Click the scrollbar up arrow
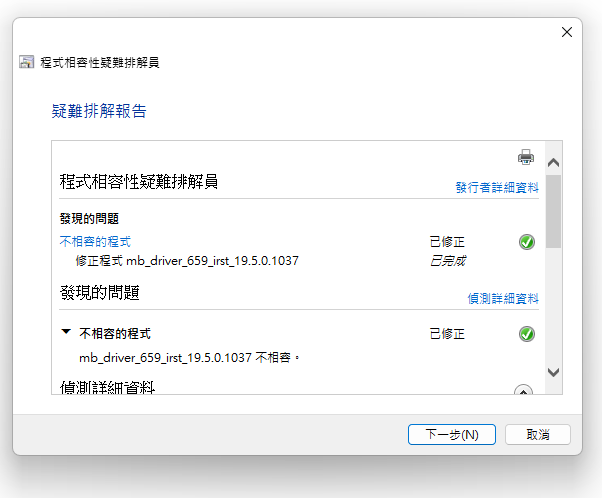Viewport: 602px width, 498px height. [x=553, y=163]
